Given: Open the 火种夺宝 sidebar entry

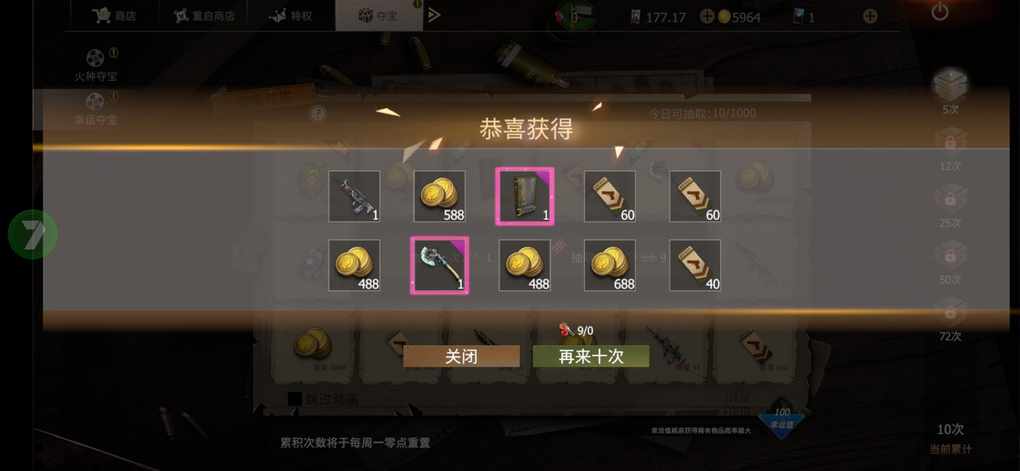Looking at the screenshot, I should (96, 66).
